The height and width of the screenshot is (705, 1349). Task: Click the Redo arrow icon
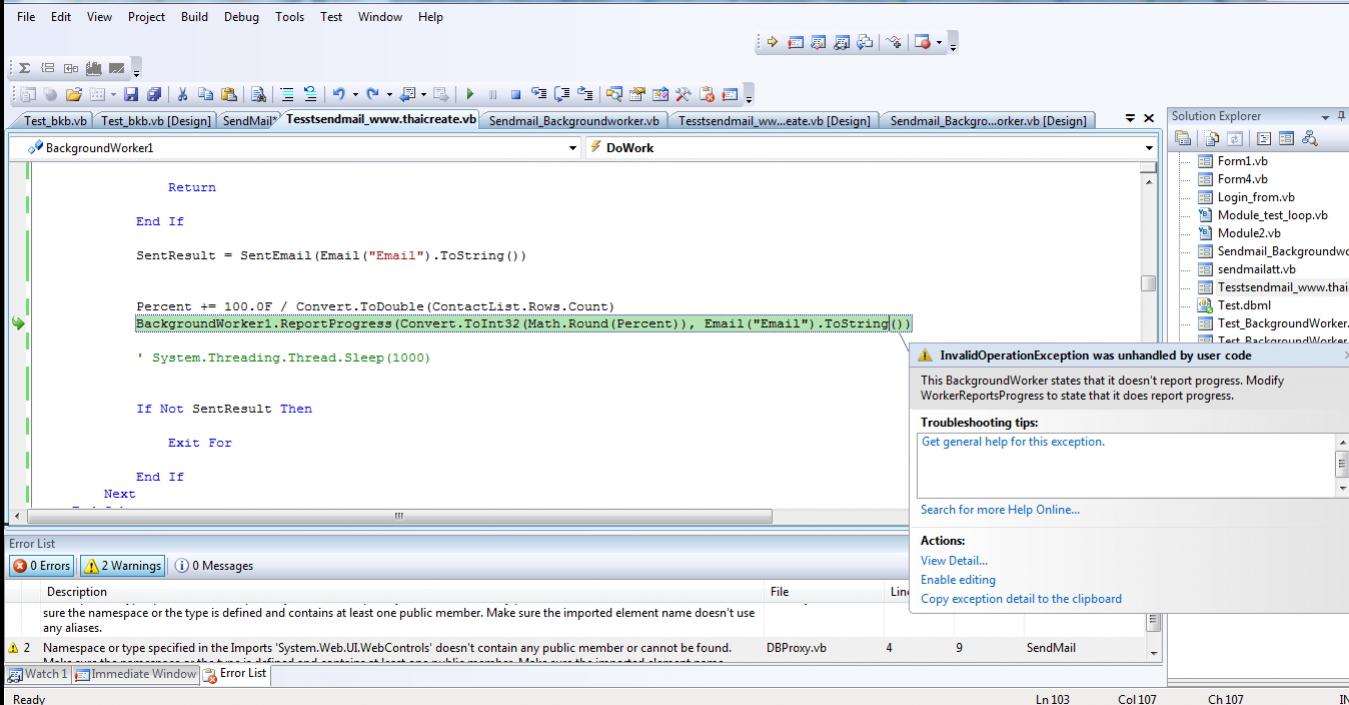[372, 96]
